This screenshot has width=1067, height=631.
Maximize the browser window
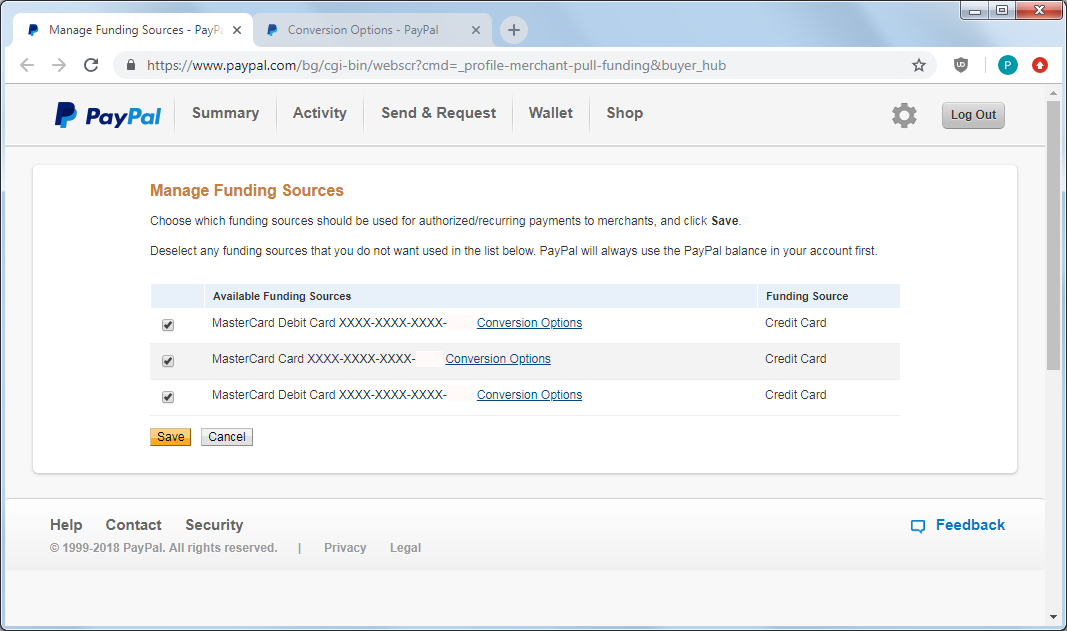pyautogui.click(x=1002, y=10)
